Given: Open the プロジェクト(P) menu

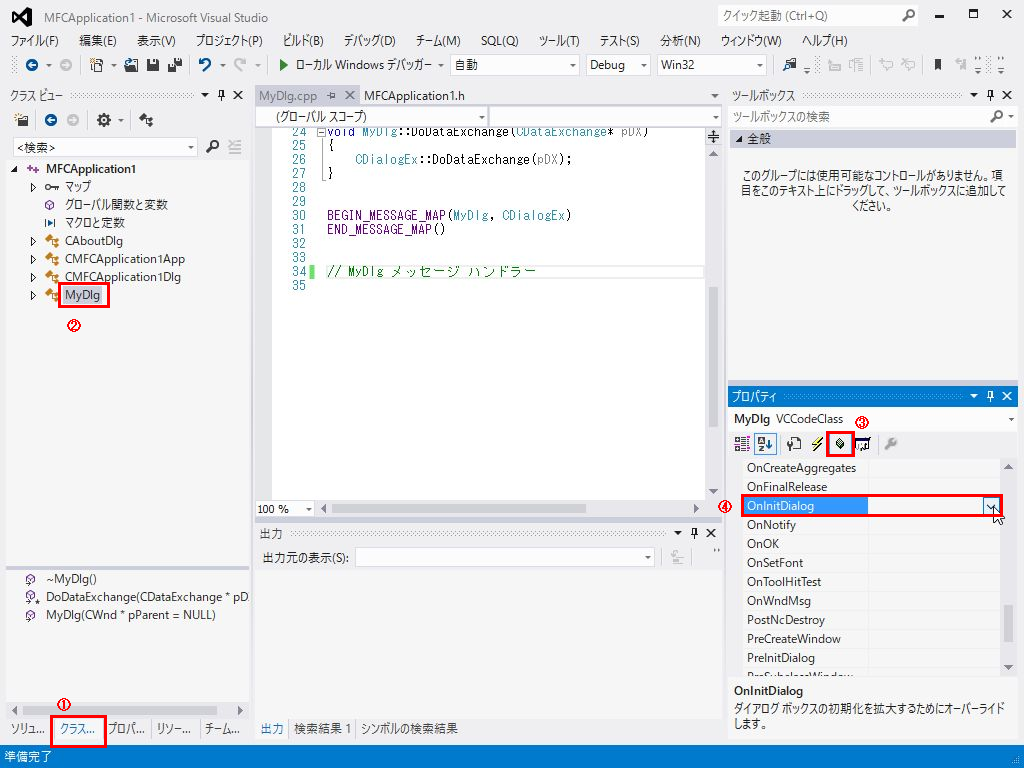Looking at the screenshot, I should pyautogui.click(x=229, y=40).
